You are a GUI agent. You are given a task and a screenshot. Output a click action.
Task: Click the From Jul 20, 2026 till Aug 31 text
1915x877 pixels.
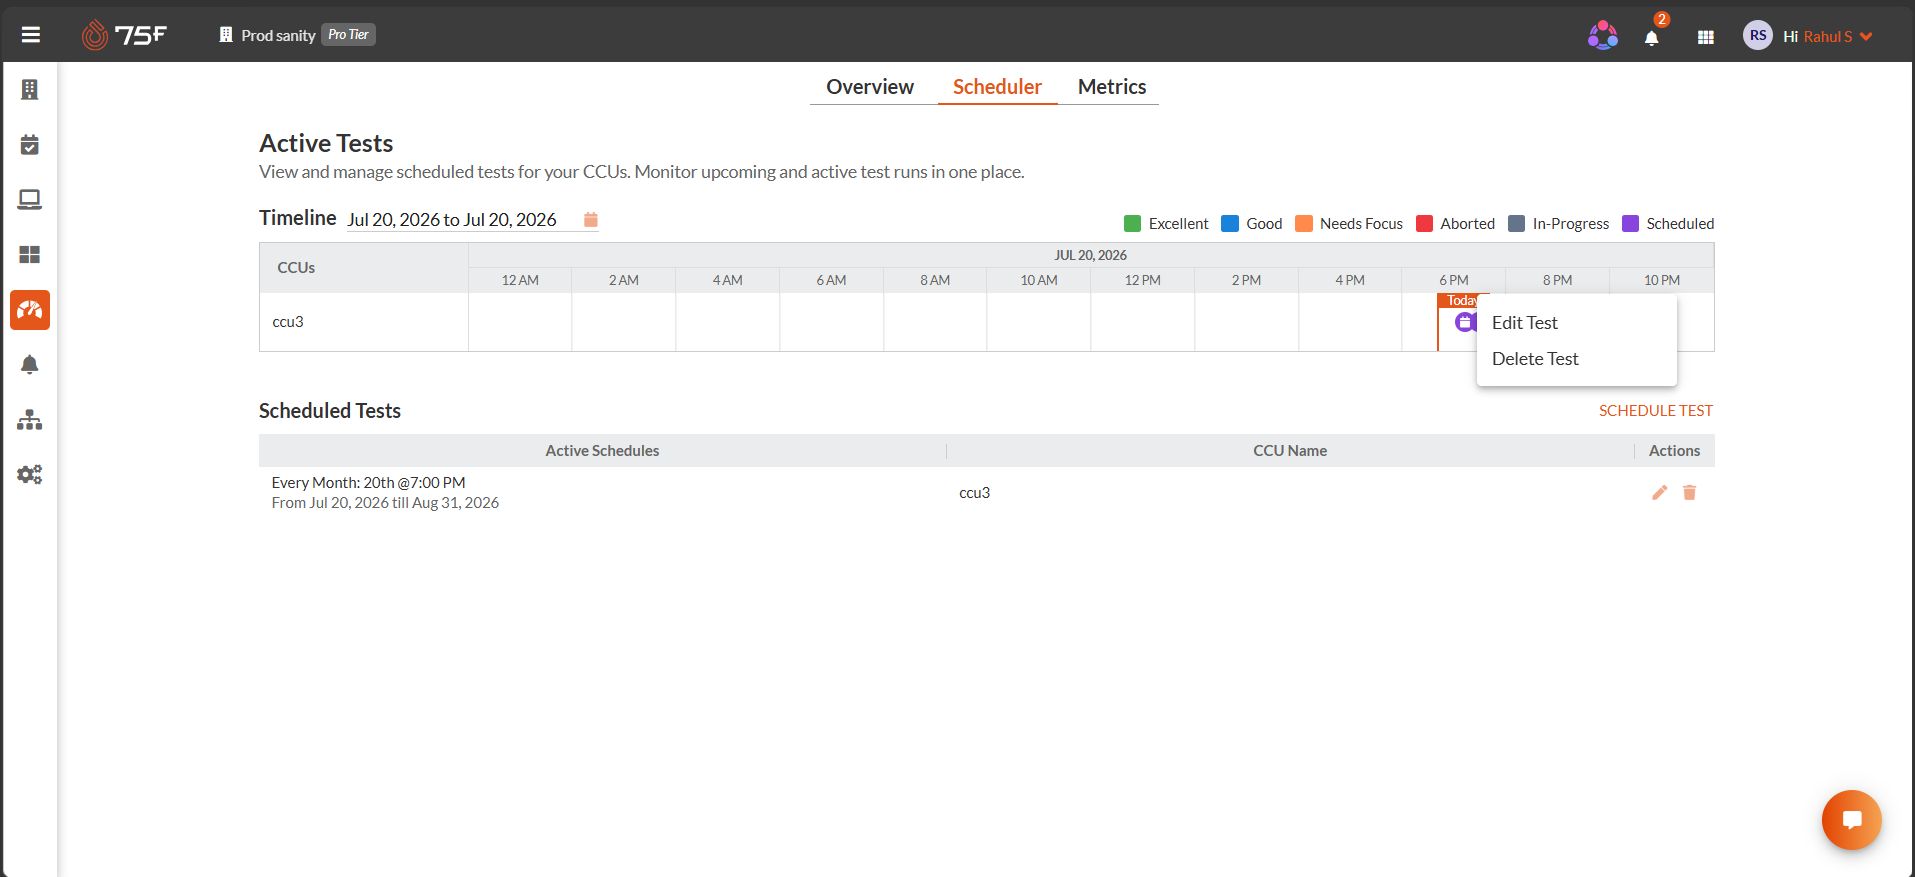pyautogui.click(x=385, y=503)
